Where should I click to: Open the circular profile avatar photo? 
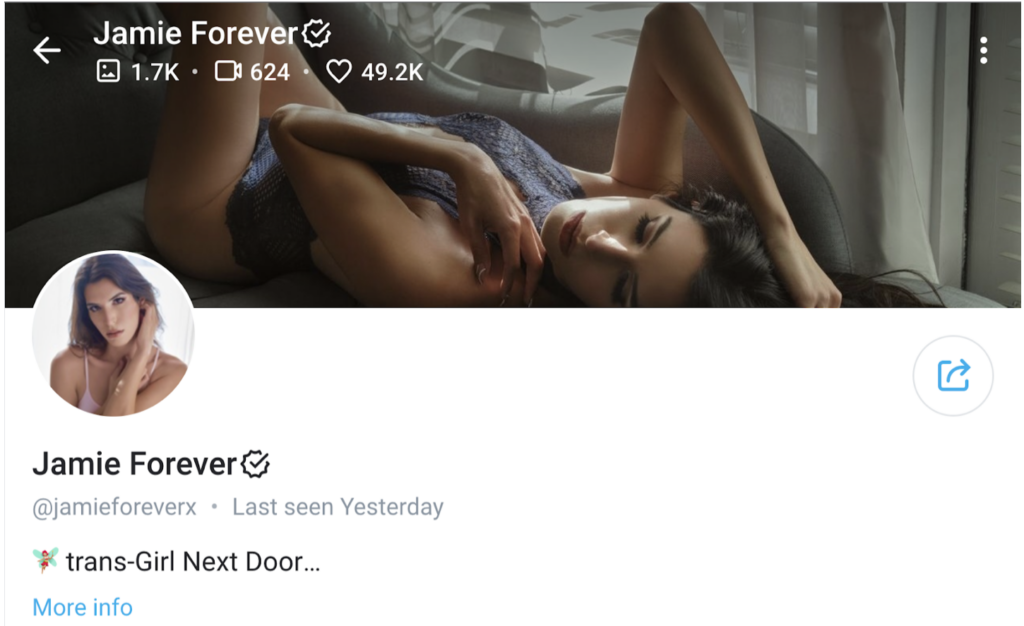click(113, 333)
